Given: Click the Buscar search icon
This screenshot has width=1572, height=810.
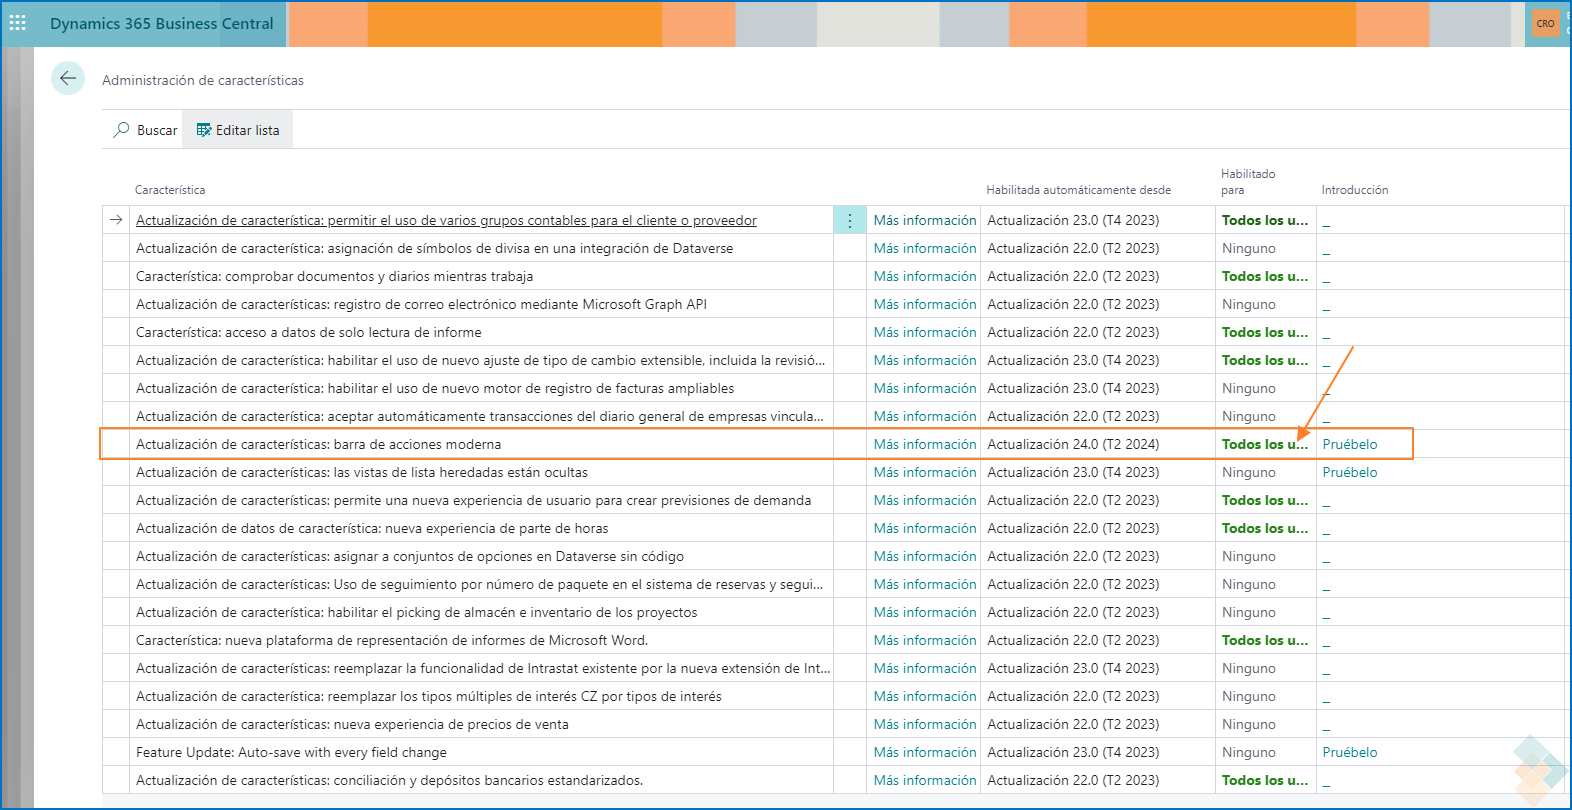Looking at the screenshot, I should click(x=122, y=130).
